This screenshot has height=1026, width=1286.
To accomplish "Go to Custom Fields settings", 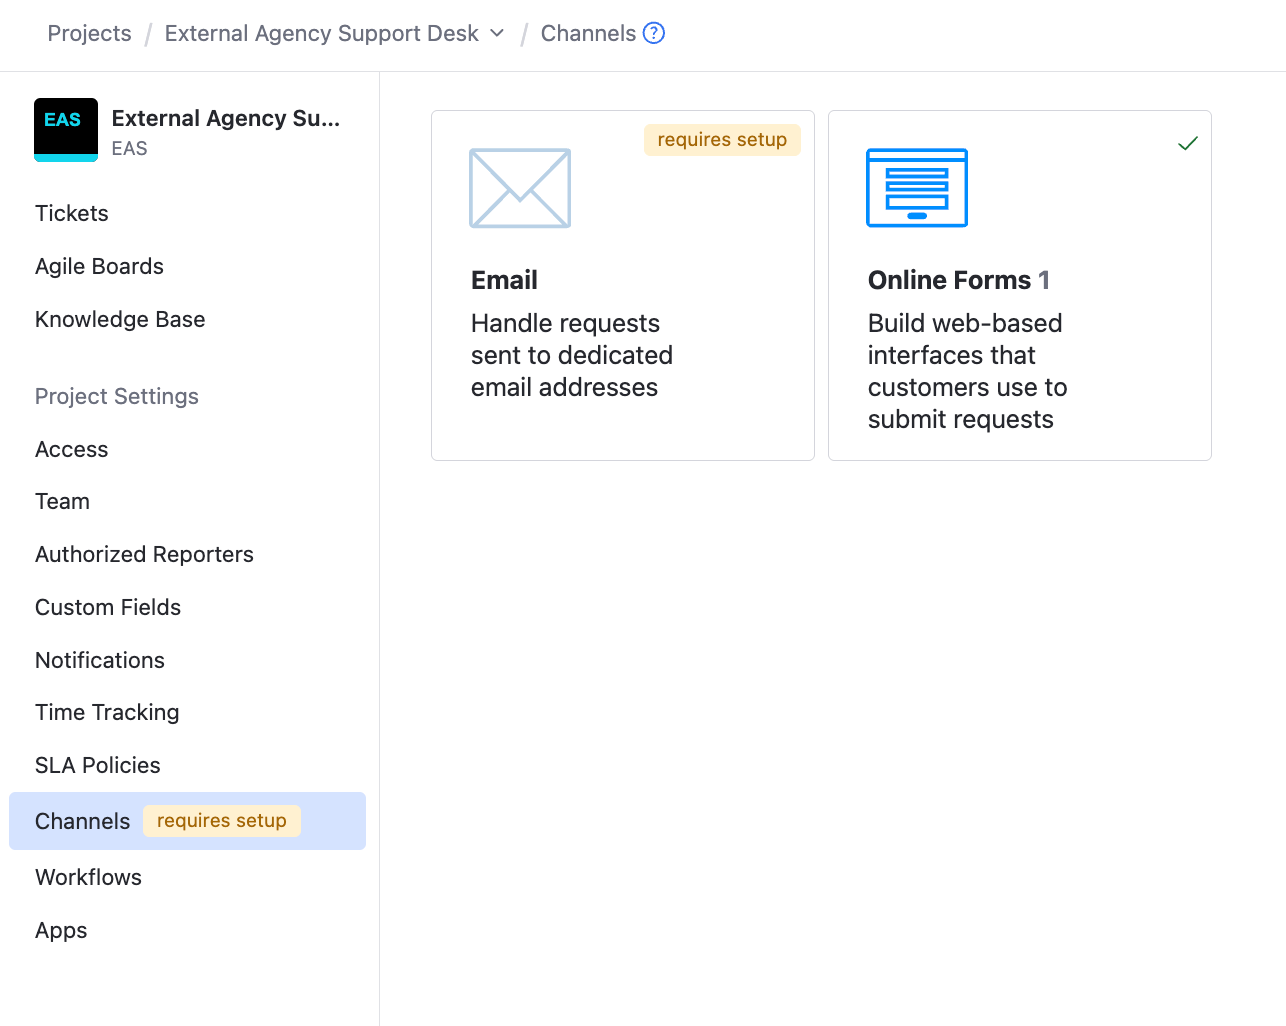I will [108, 607].
